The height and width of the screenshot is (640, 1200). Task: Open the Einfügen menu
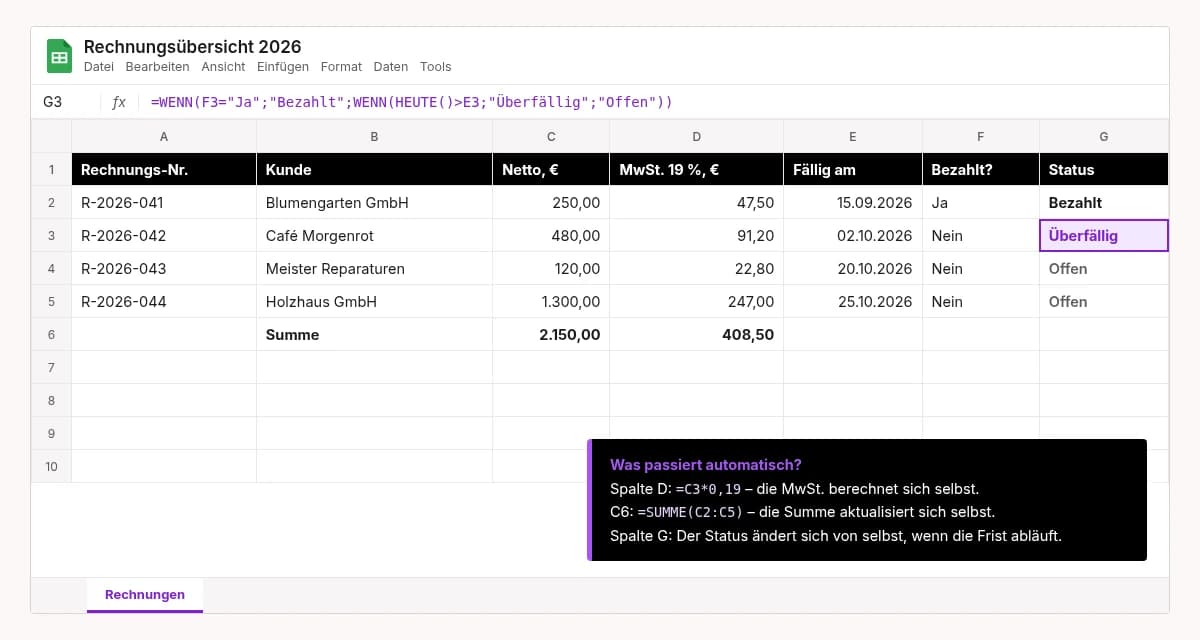click(283, 67)
